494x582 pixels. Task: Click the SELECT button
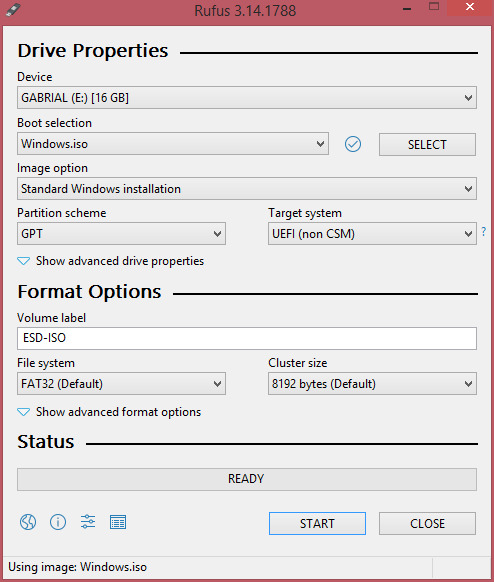click(x=427, y=144)
